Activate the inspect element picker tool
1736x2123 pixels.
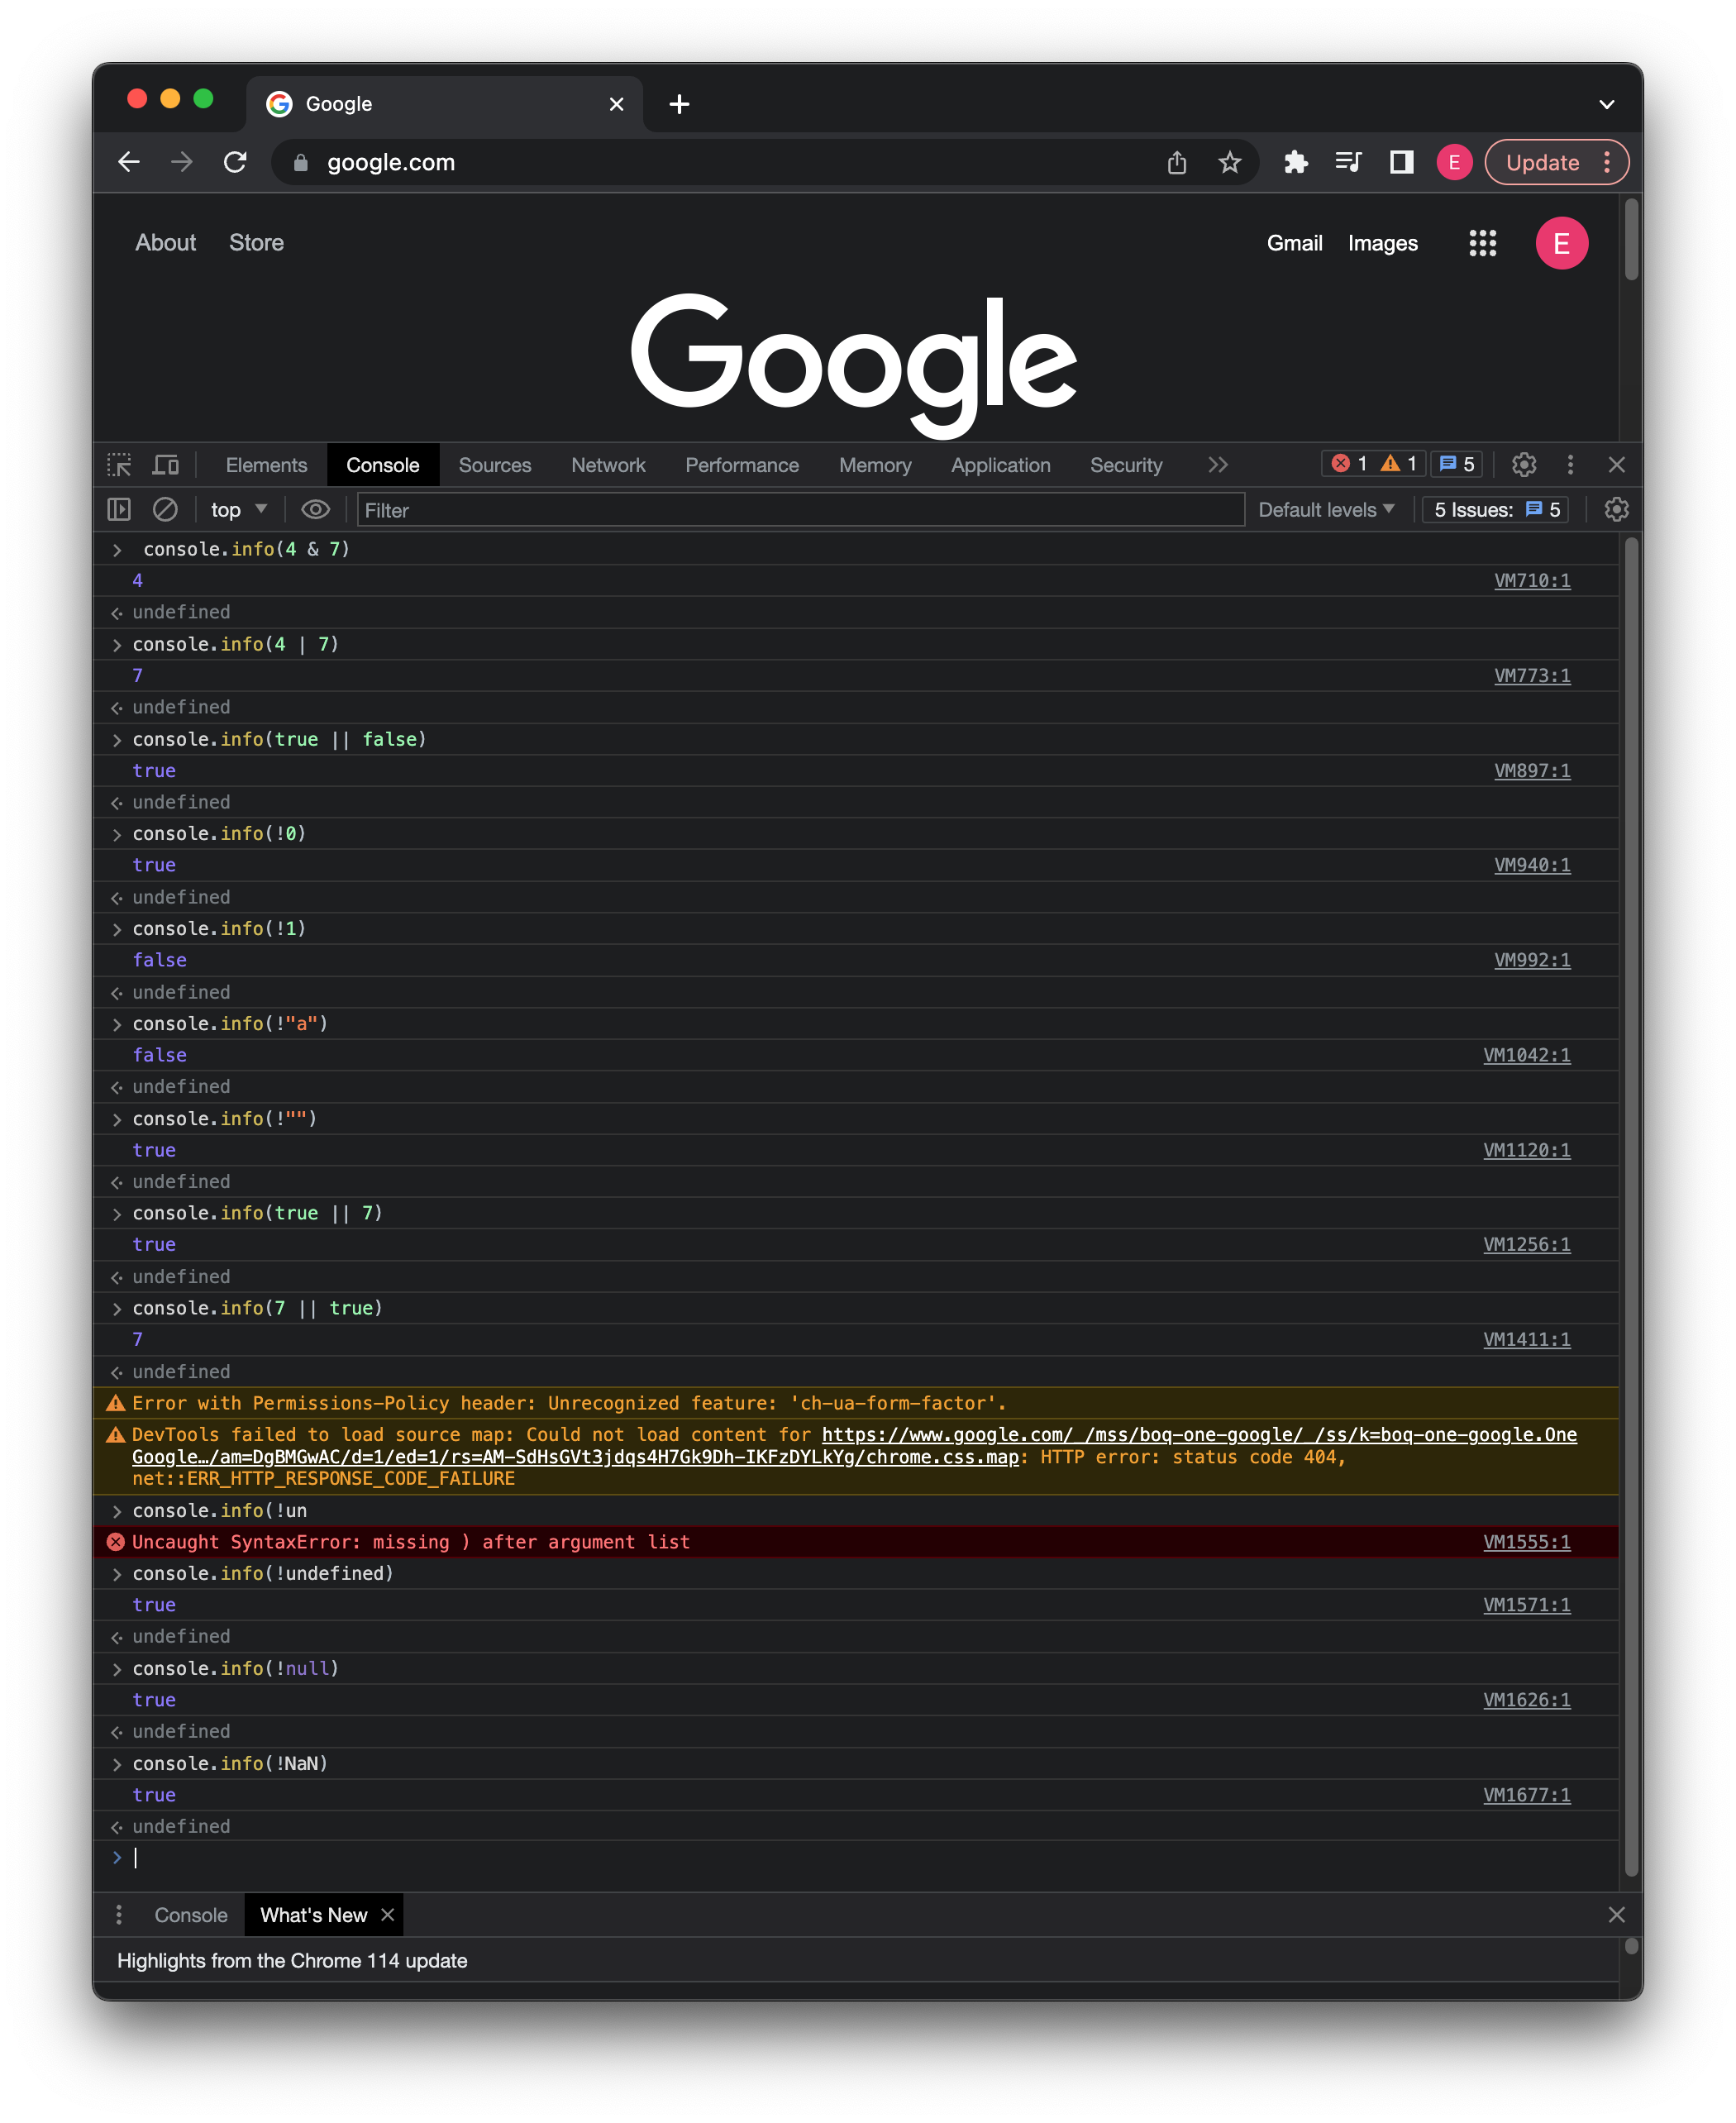[120, 465]
